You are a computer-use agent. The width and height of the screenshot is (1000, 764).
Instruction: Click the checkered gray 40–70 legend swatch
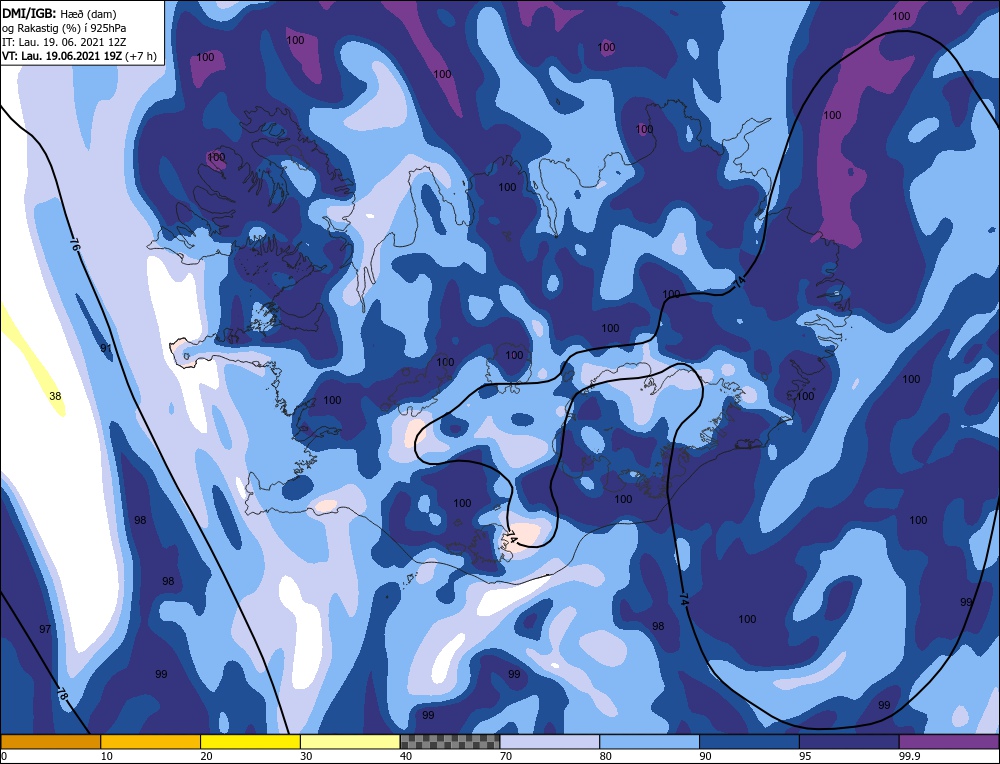point(450,741)
